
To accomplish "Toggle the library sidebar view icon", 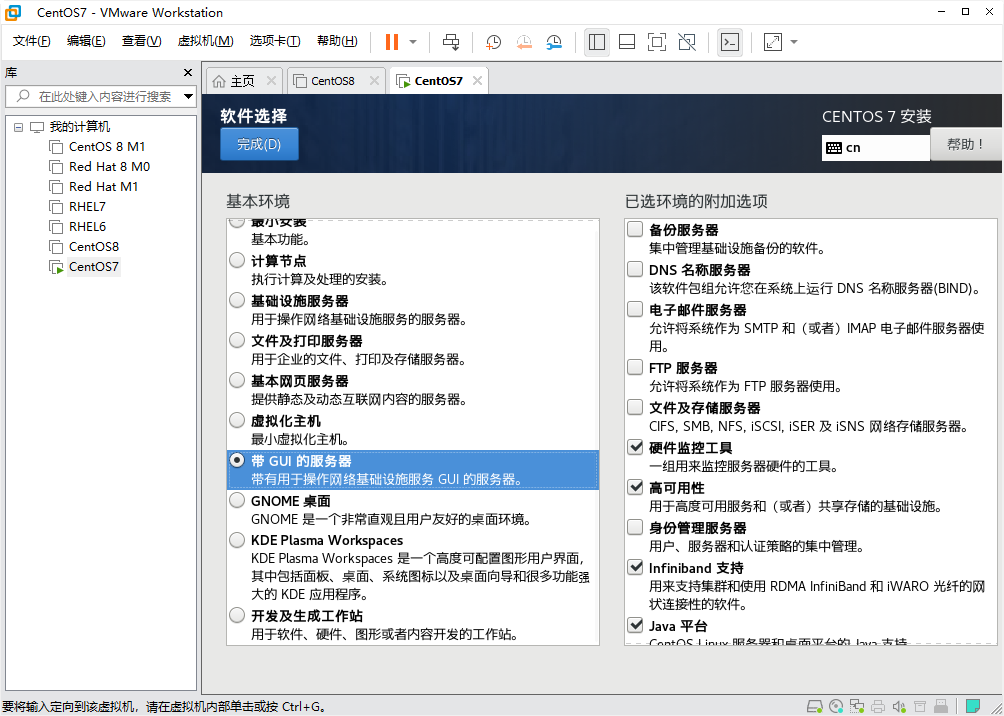I will (x=597, y=42).
